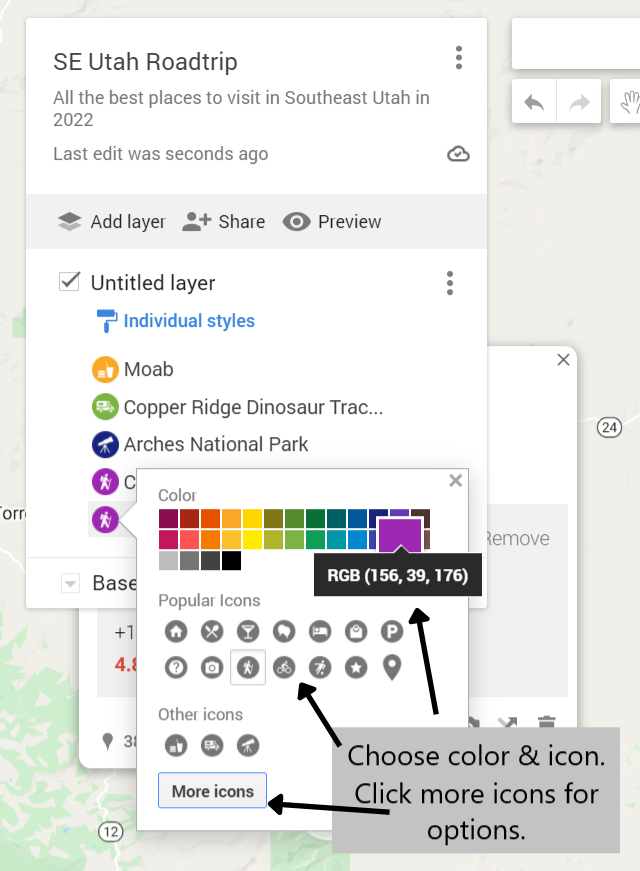Choose the parking P icon
The height and width of the screenshot is (871, 640).
tap(392, 632)
